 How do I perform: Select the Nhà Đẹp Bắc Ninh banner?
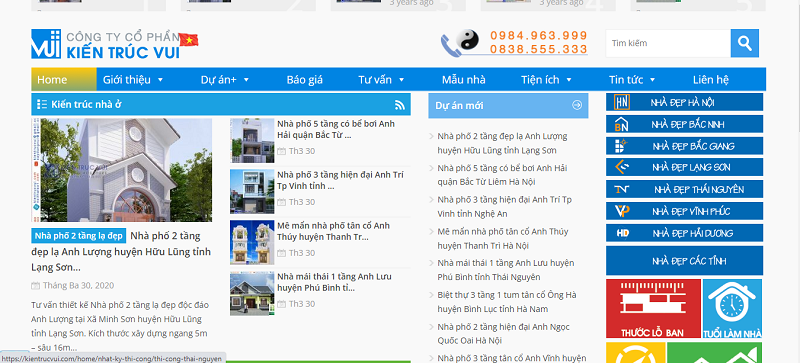coord(684,124)
